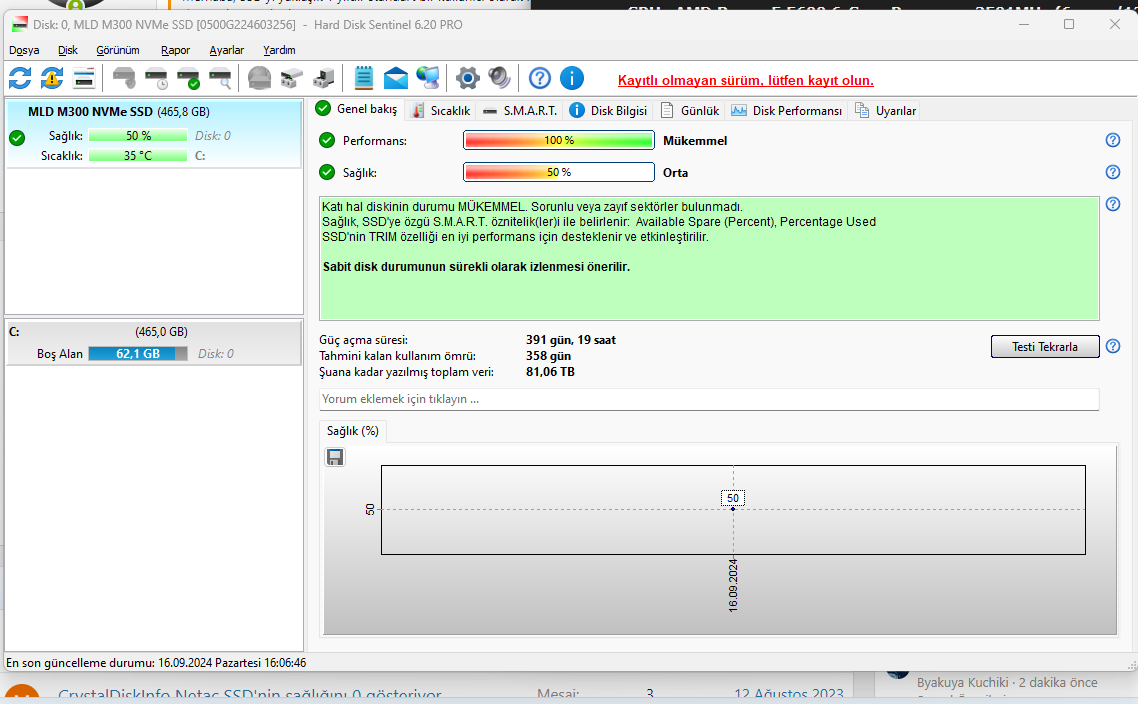The width and height of the screenshot is (1138, 704).
Task: Click the green check icon next to Performans
Action: coord(327,140)
